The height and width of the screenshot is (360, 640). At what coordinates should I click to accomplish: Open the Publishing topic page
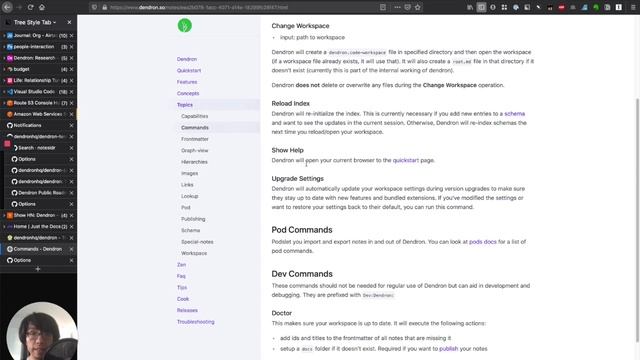click(x=193, y=219)
